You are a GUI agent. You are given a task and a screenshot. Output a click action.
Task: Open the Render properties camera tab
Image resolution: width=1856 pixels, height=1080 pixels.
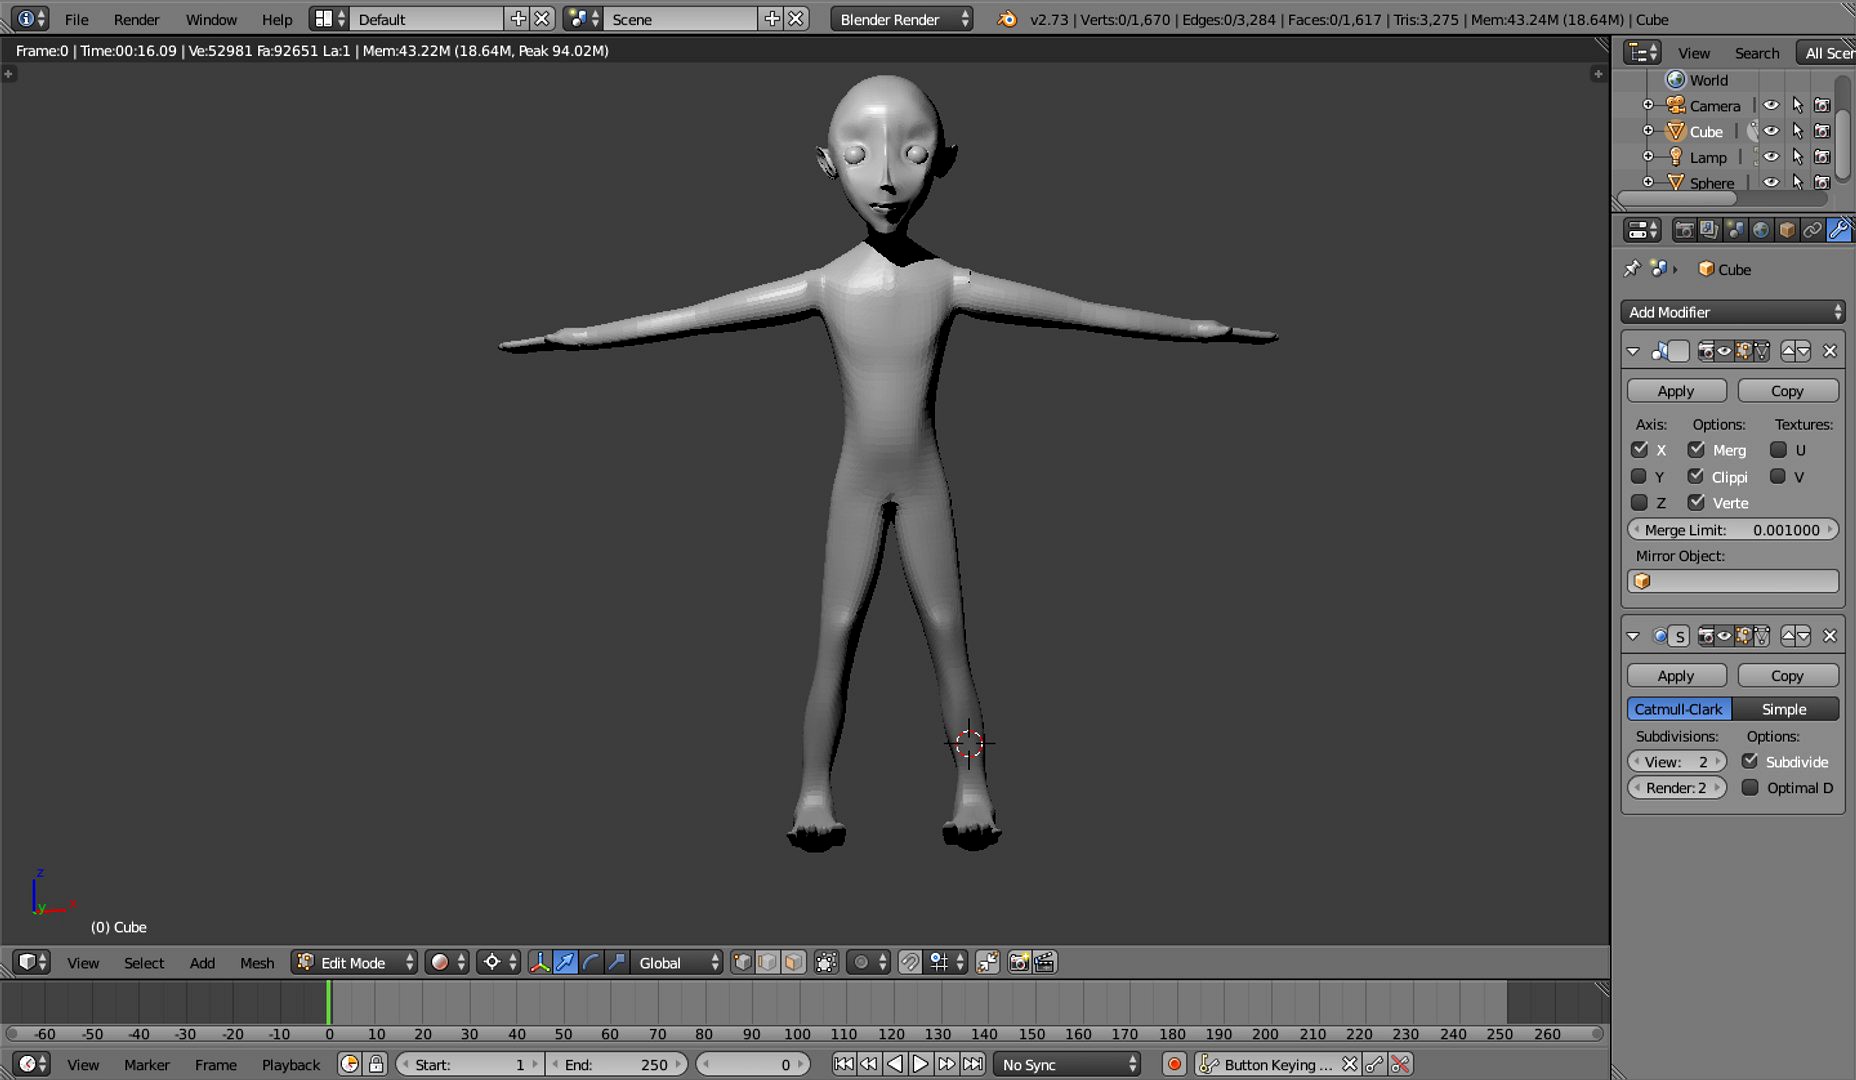coord(1684,230)
